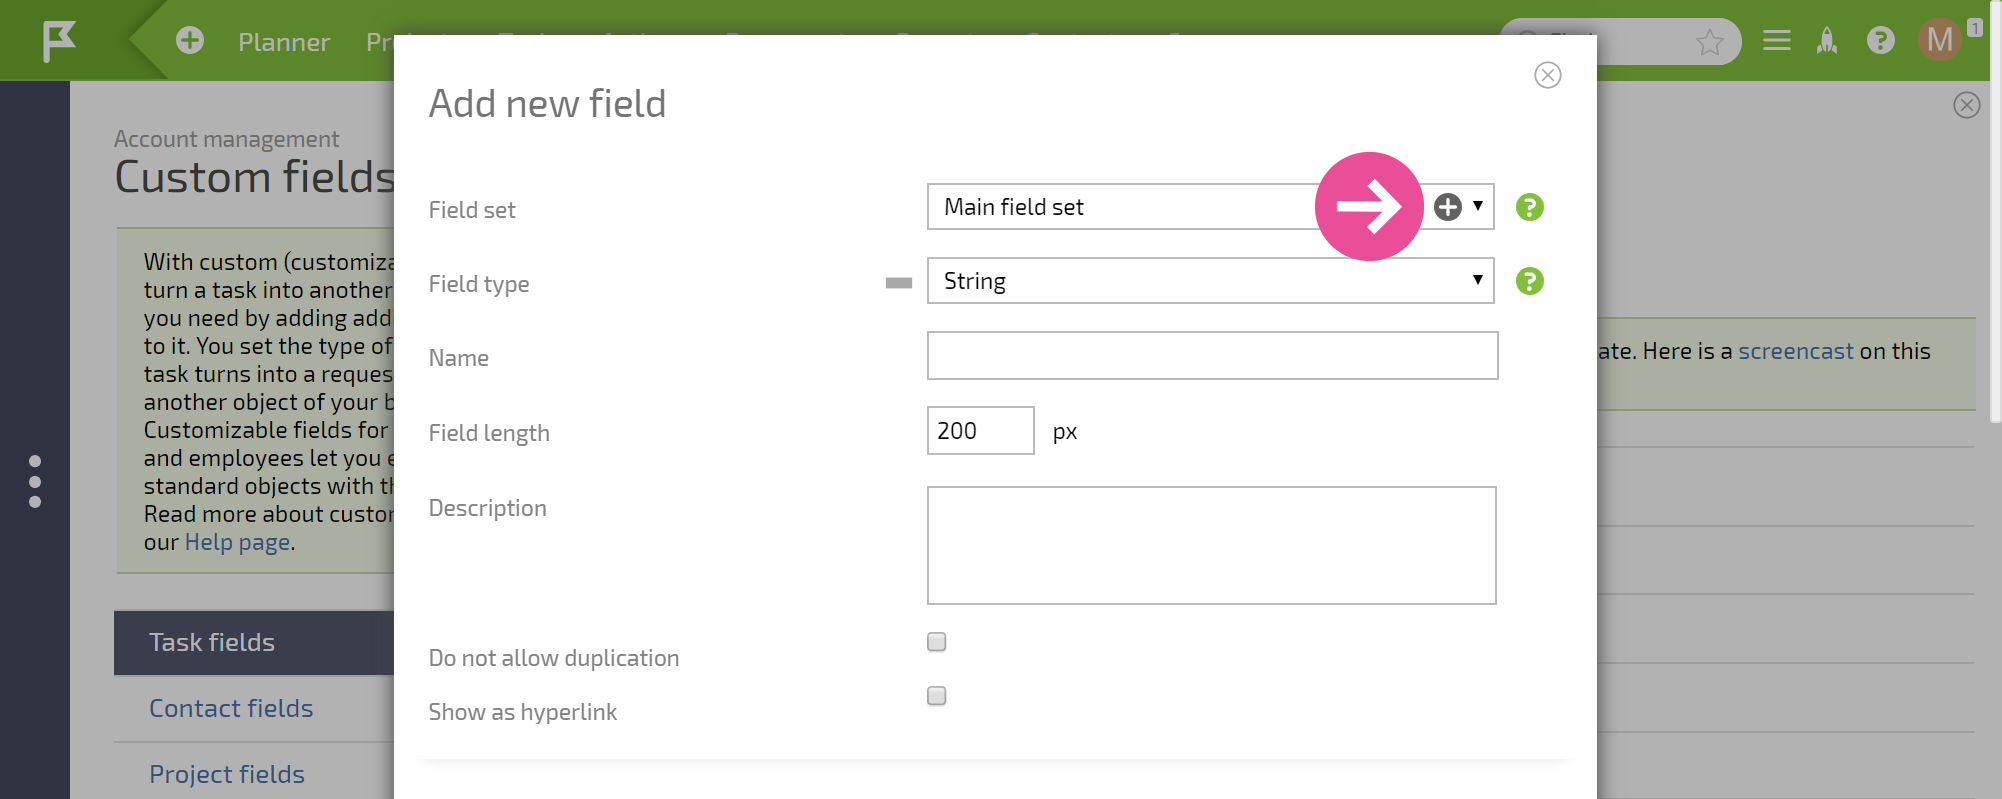
Task: Click the star favorites icon in search bar
Action: click(x=1710, y=42)
